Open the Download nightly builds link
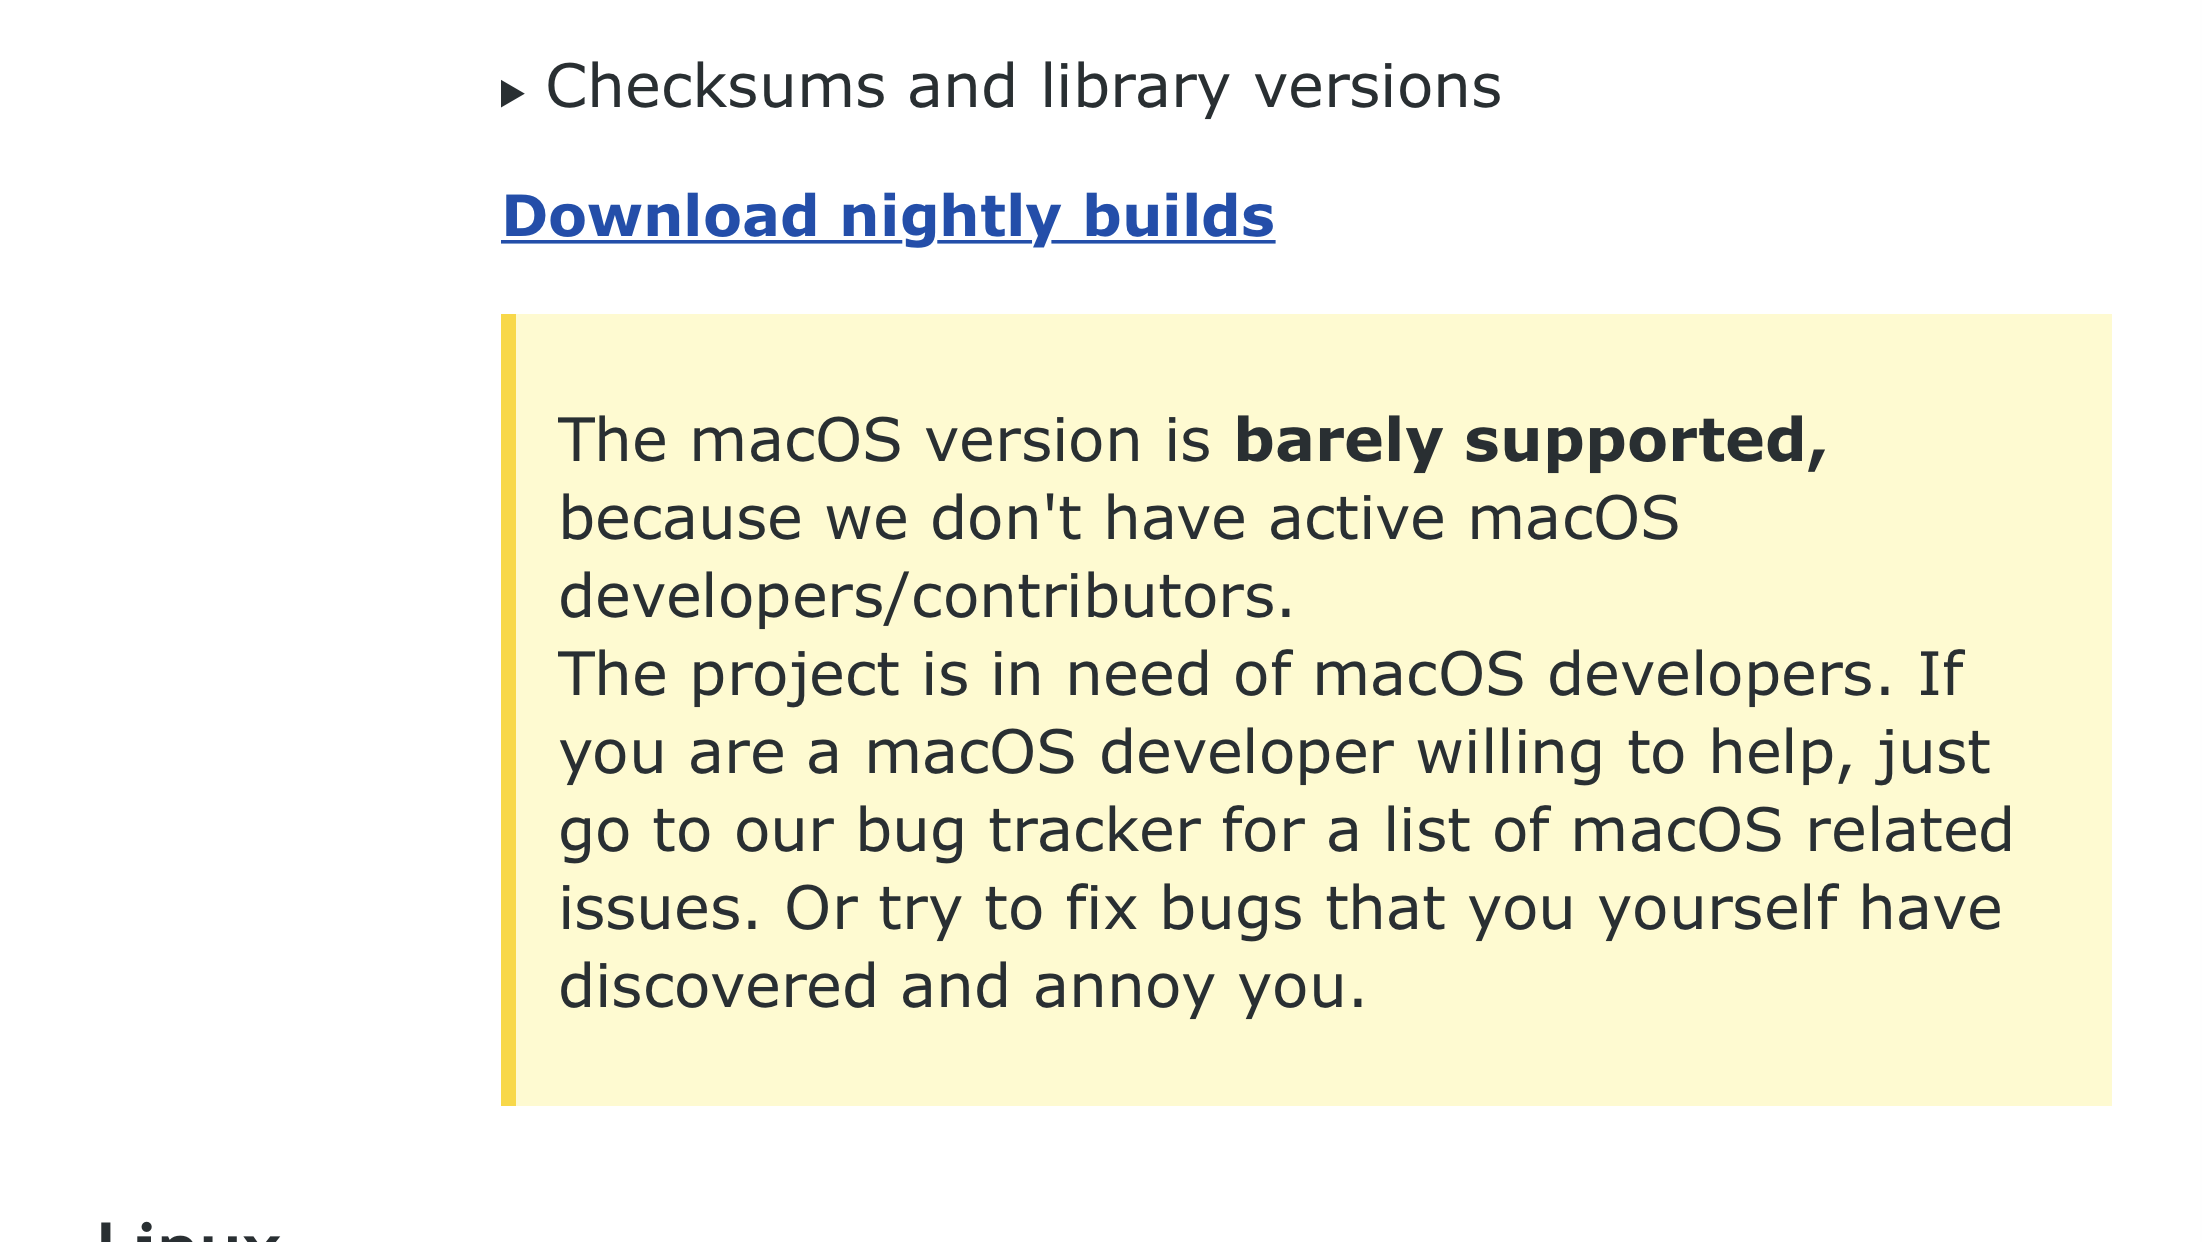2208x1242 pixels. pos(888,216)
